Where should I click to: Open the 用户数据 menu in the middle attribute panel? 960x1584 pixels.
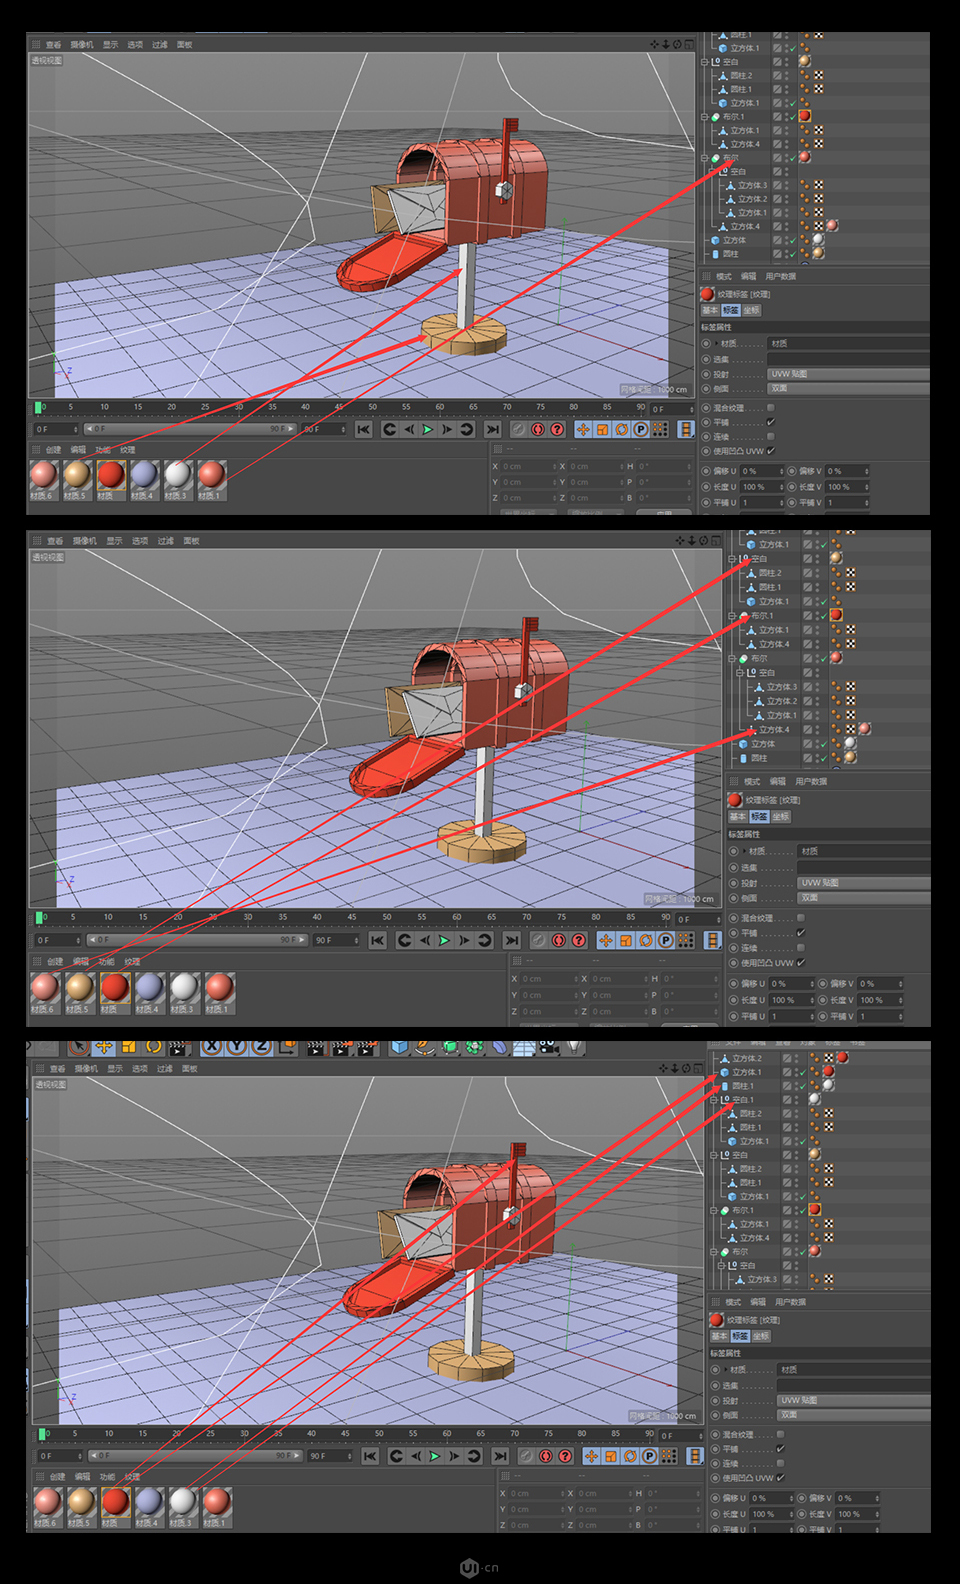(811, 781)
